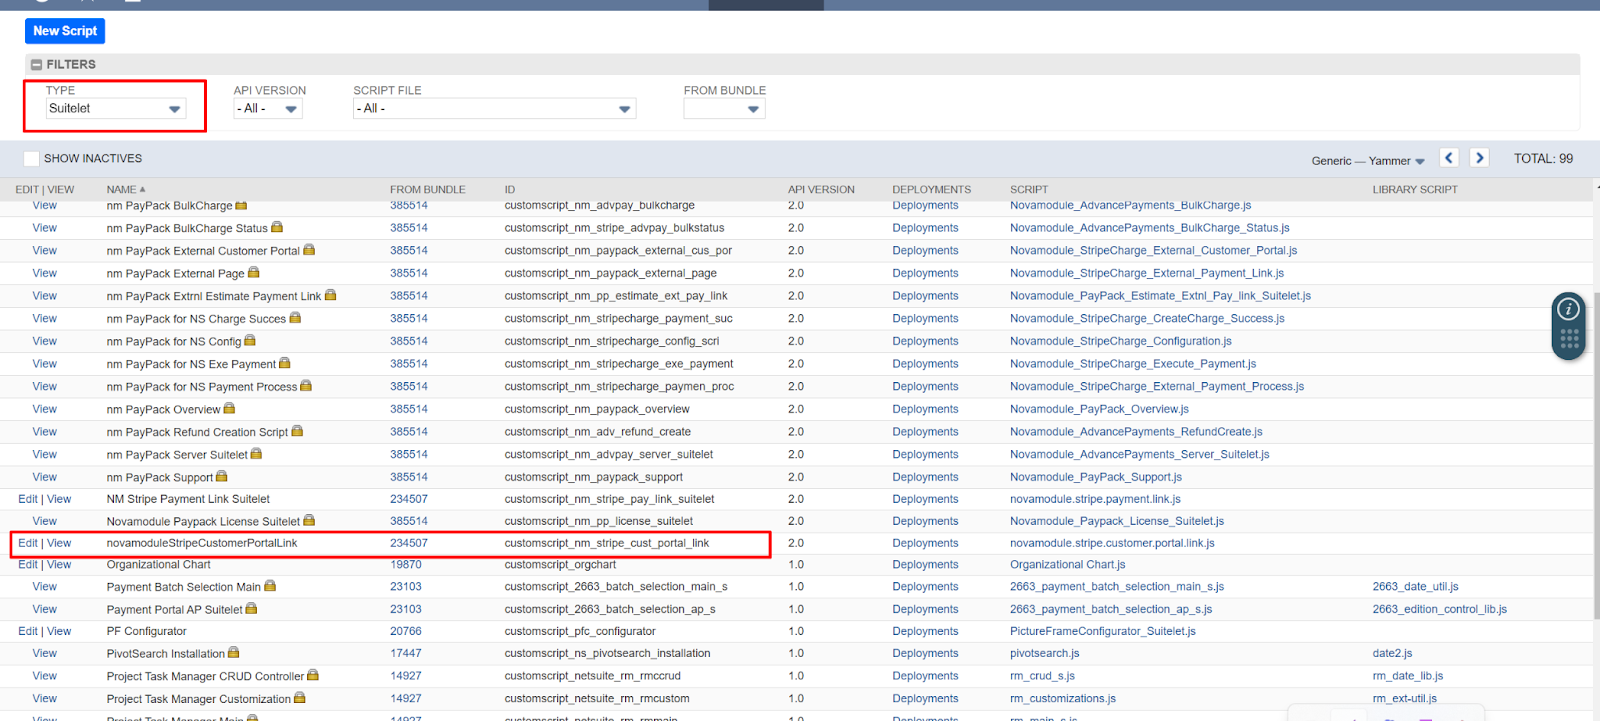Click the New Script button
Image resolution: width=1600 pixels, height=721 pixels.
(65, 31)
